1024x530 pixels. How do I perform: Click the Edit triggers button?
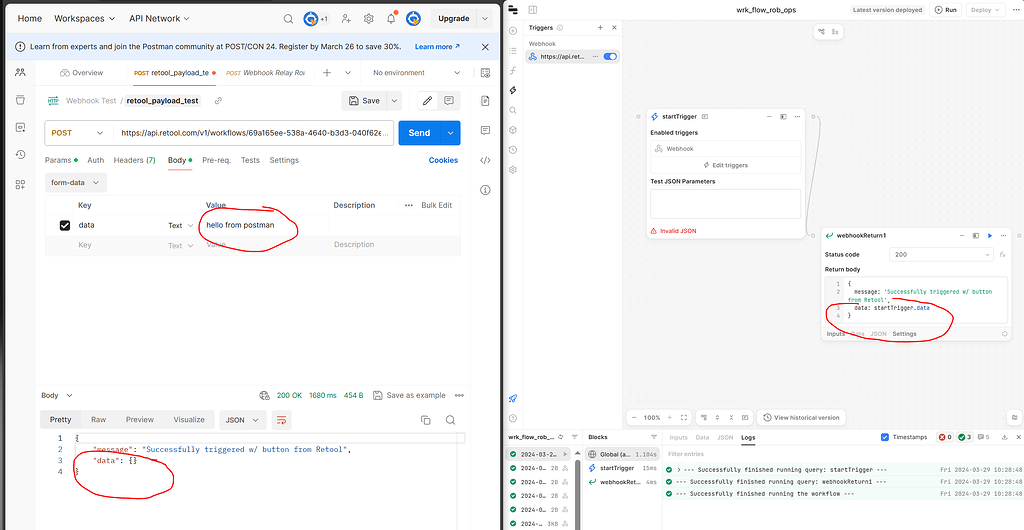pyautogui.click(x=724, y=165)
